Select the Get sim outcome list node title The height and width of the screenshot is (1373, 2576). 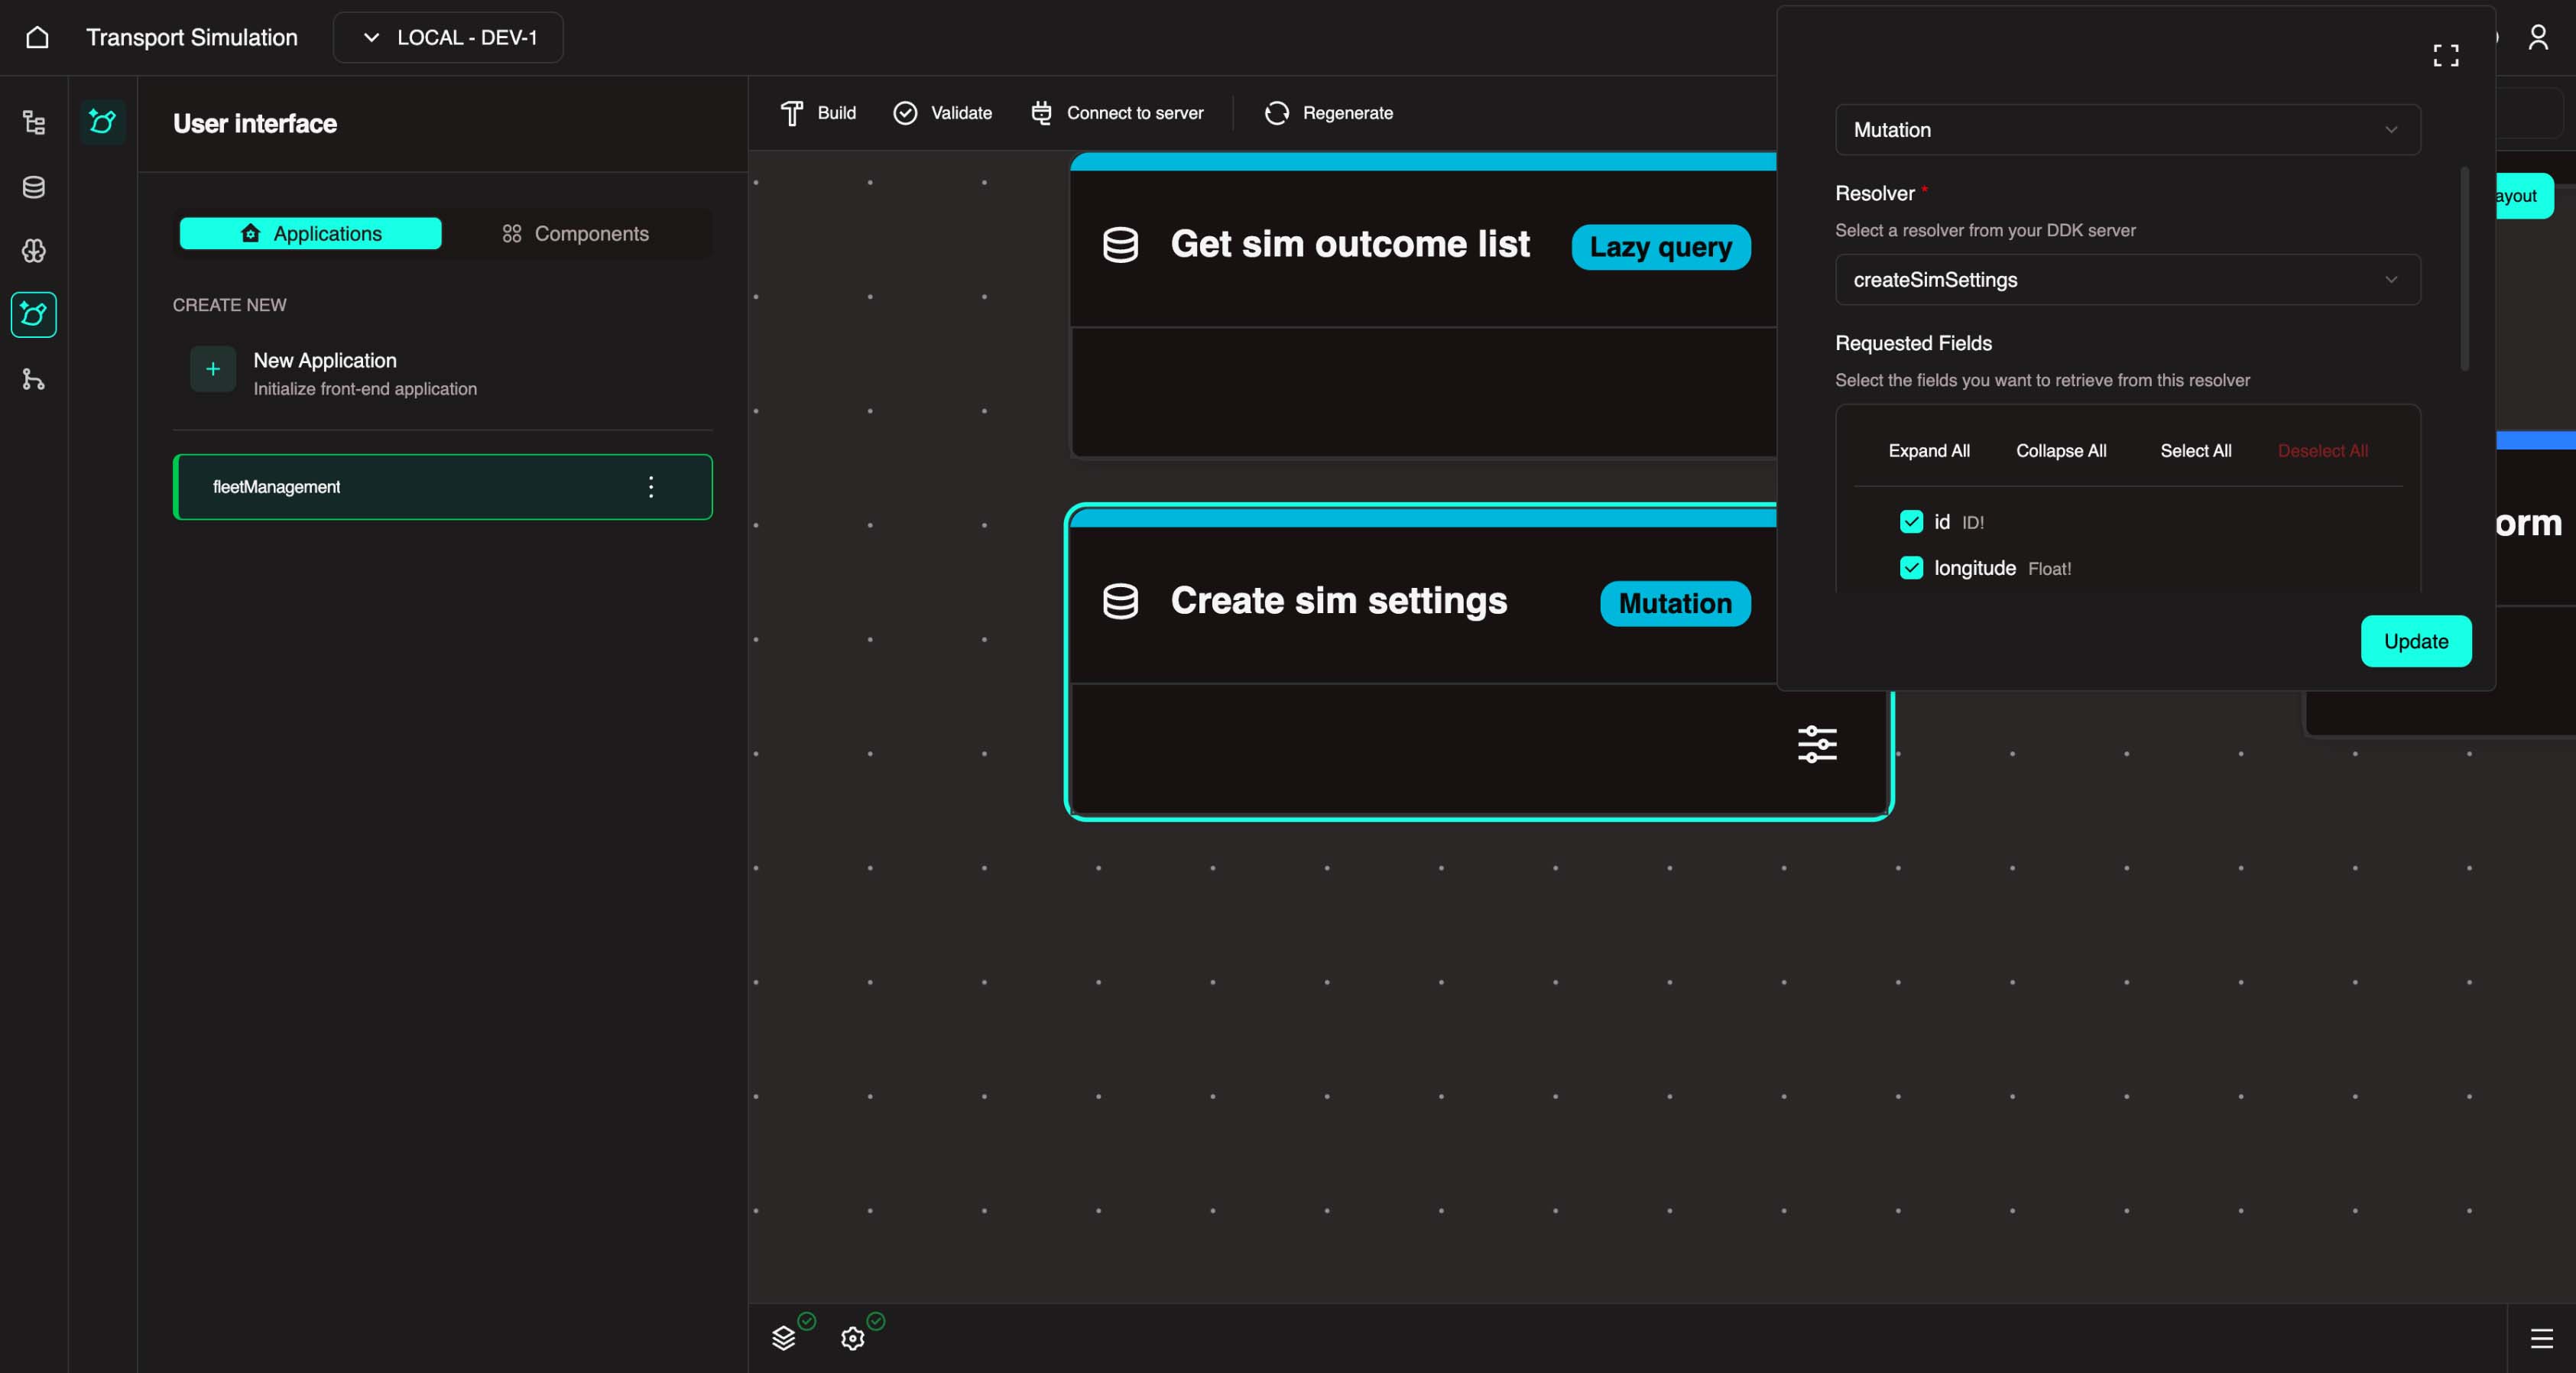pos(1350,244)
